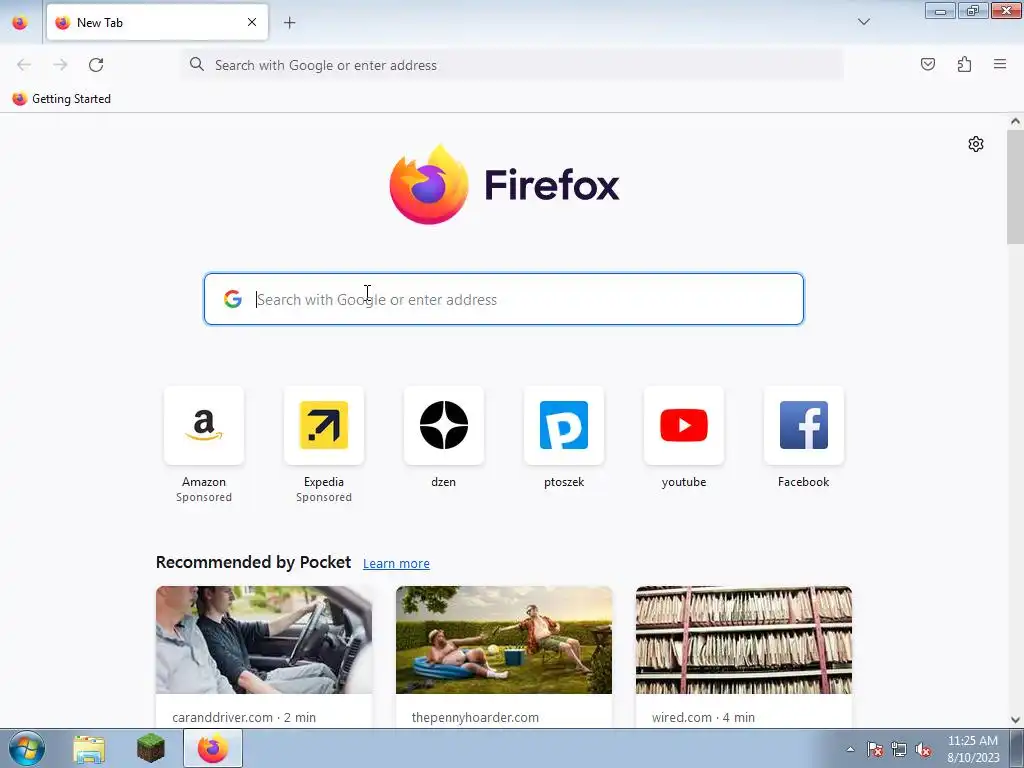This screenshot has height=768, width=1024.
Task: Click the search icon in the address bar
Action: tap(197, 64)
